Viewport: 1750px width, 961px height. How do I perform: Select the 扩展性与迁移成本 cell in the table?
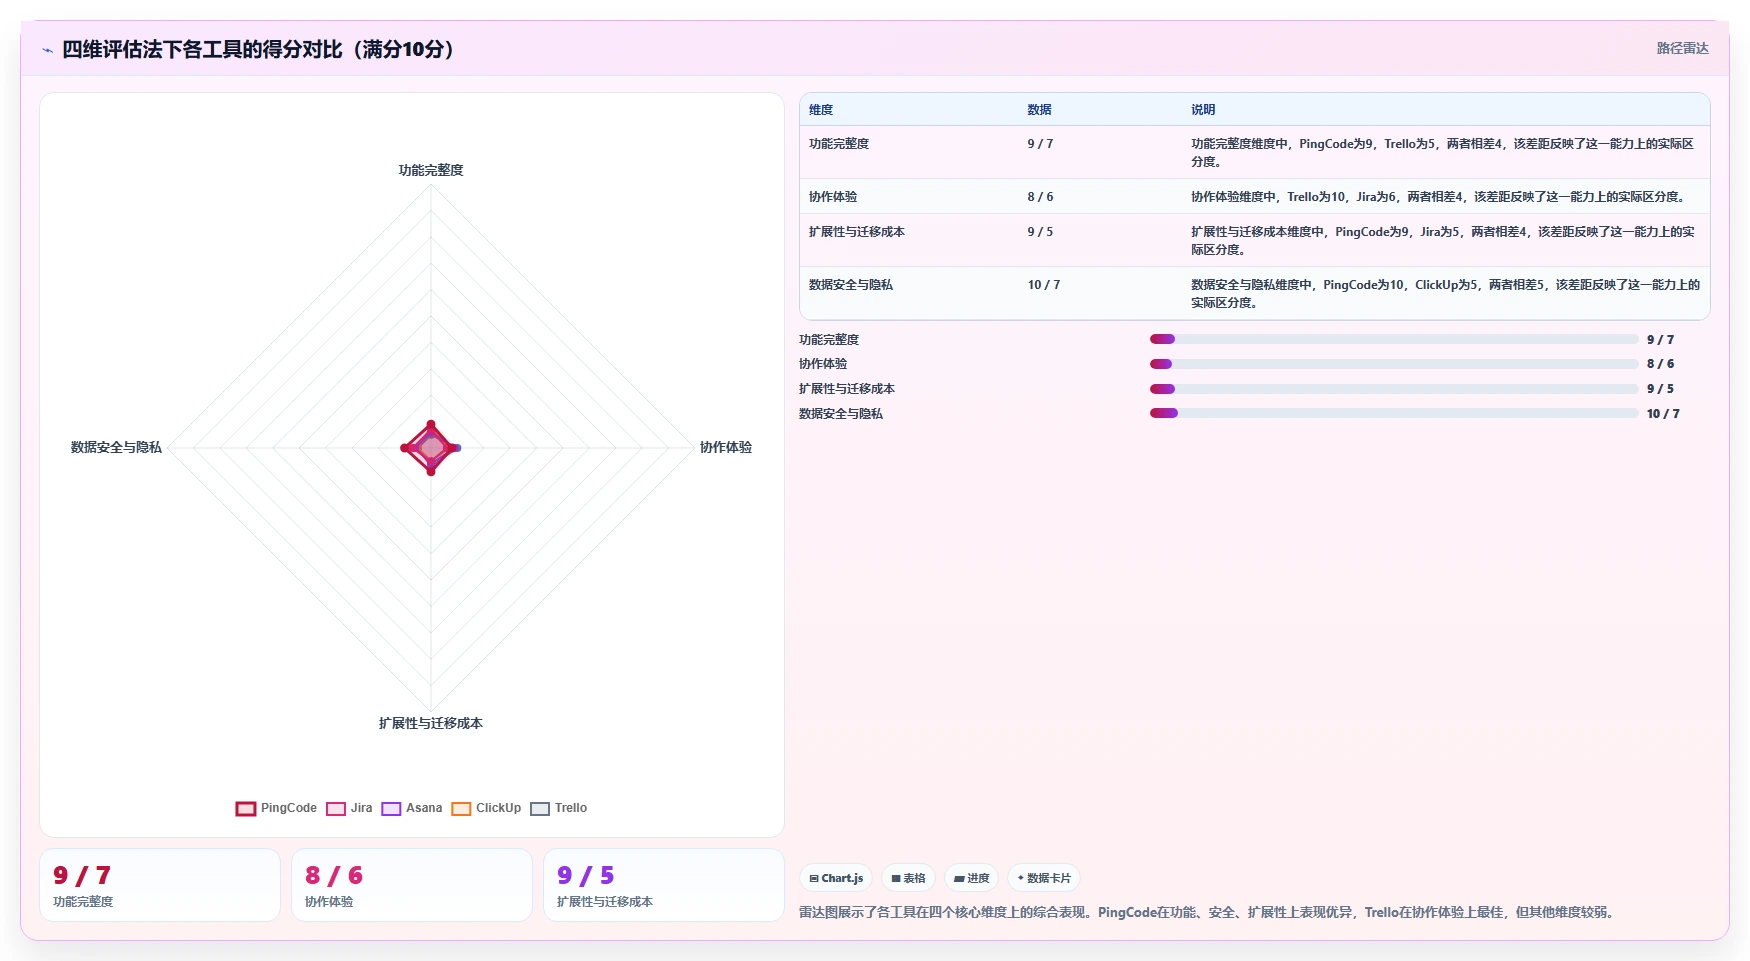(857, 232)
